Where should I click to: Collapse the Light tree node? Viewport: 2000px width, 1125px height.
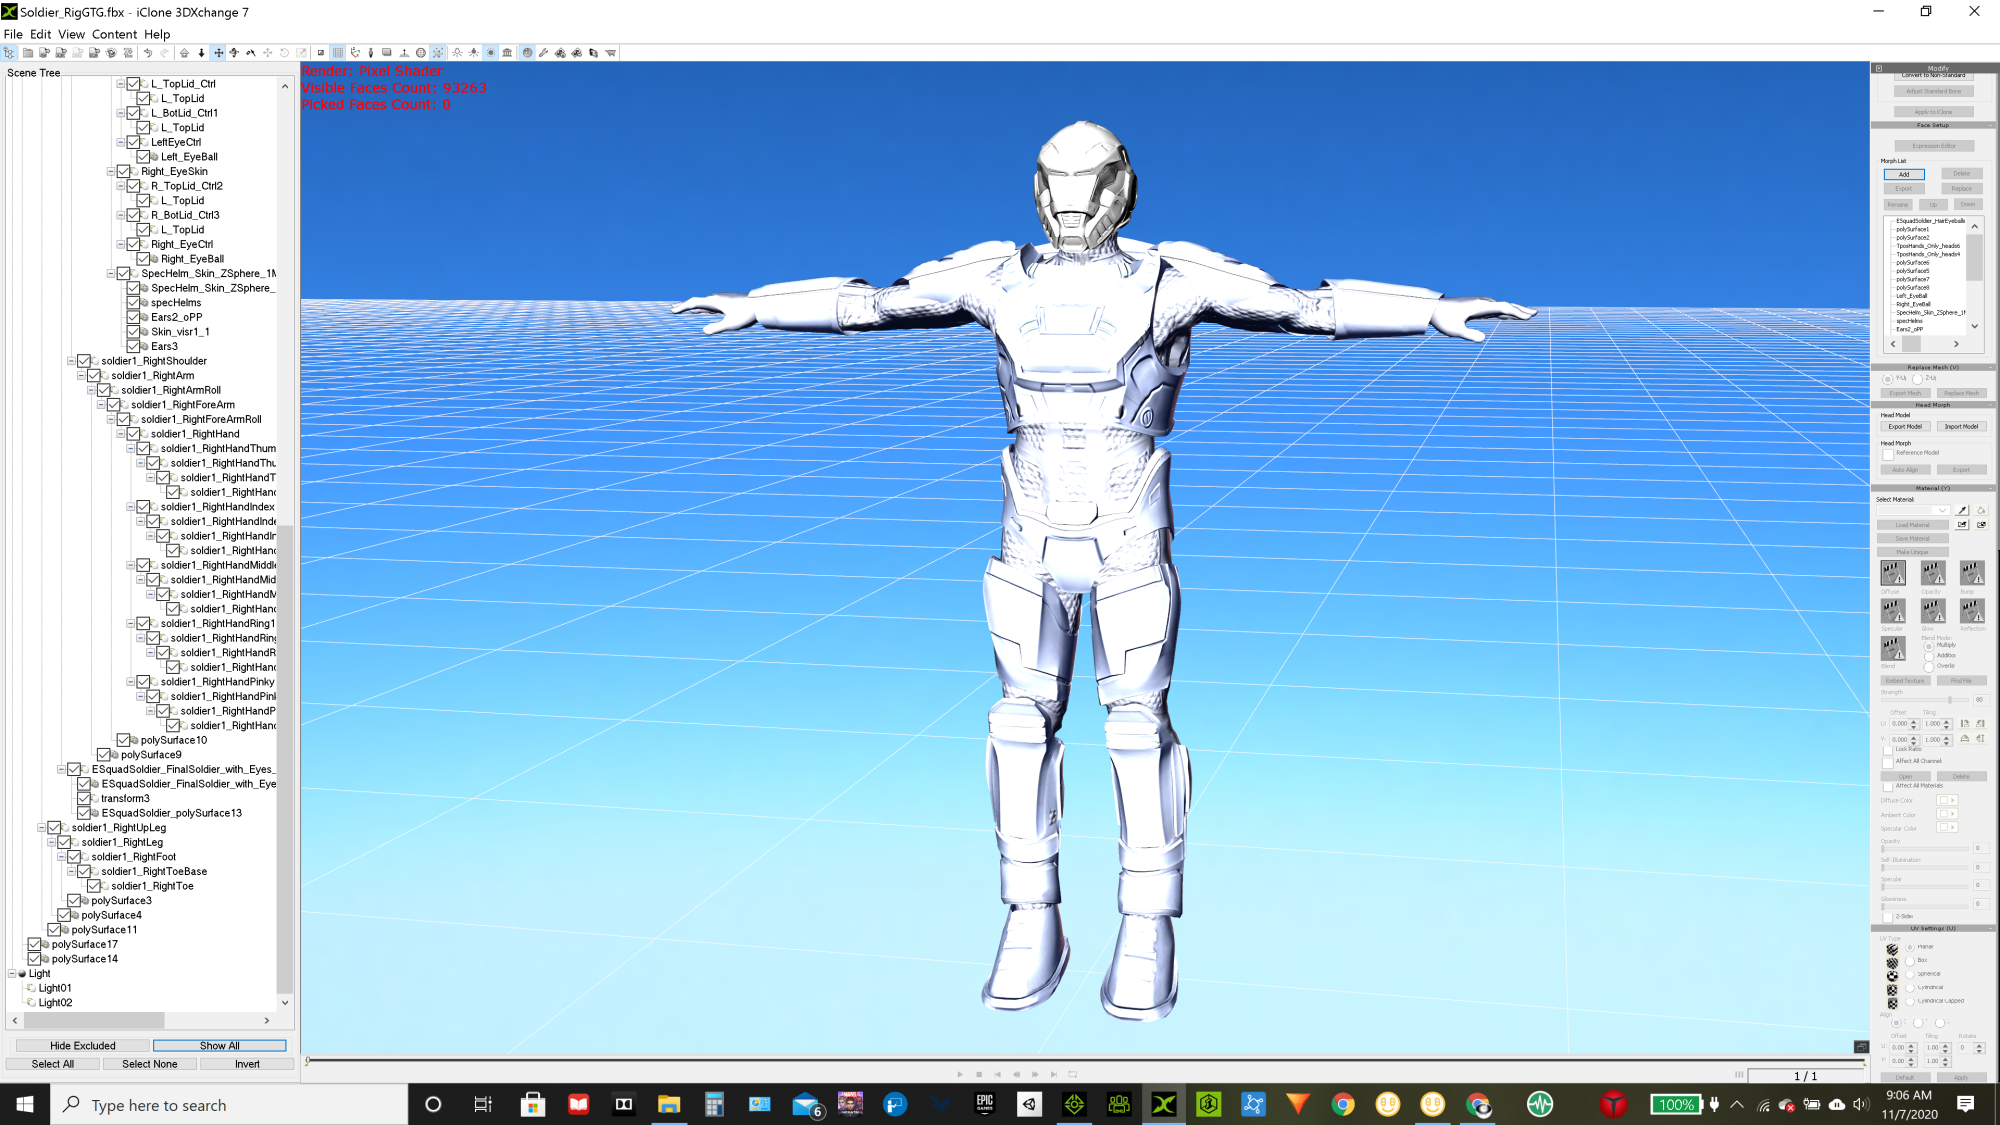[x=12, y=974]
